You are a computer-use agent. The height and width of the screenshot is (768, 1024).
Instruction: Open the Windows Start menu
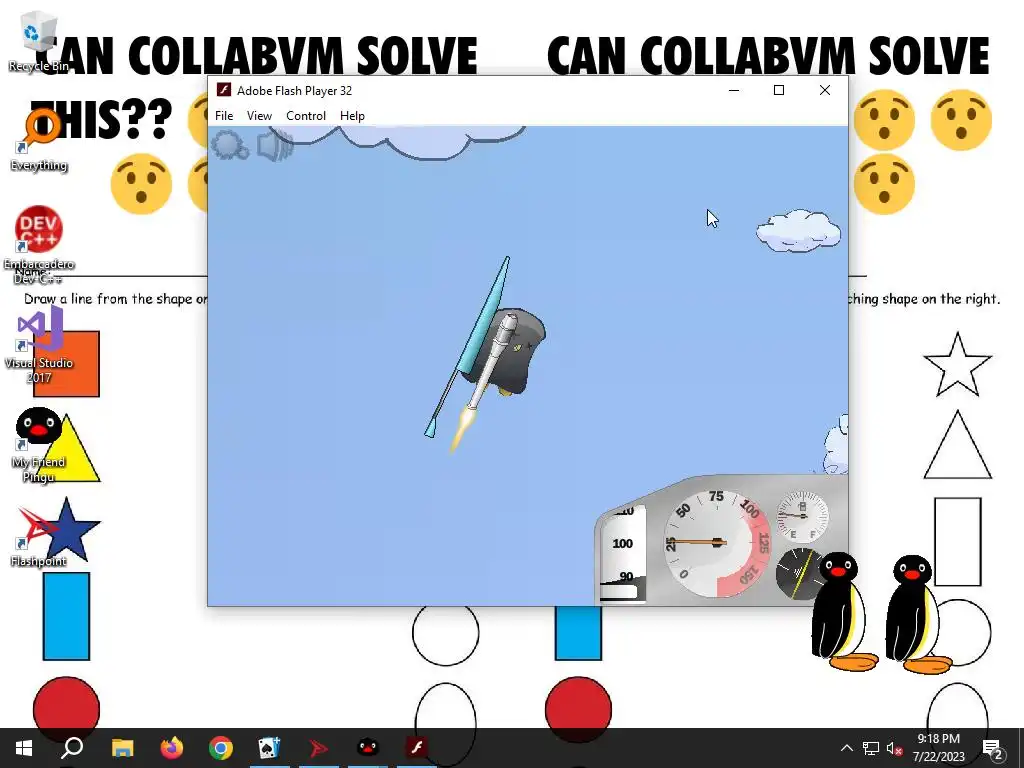click(24, 748)
